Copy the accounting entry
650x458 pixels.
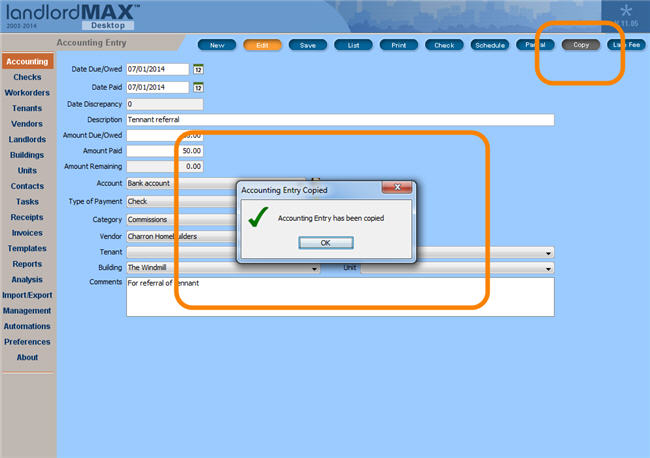(x=581, y=45)
